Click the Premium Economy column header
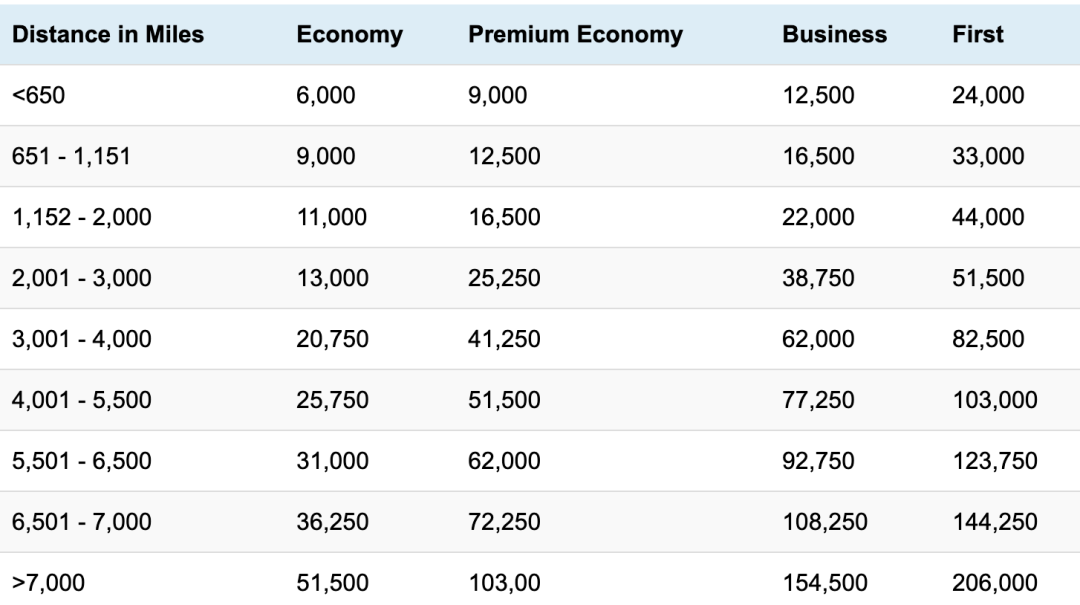 coord(576,35)
